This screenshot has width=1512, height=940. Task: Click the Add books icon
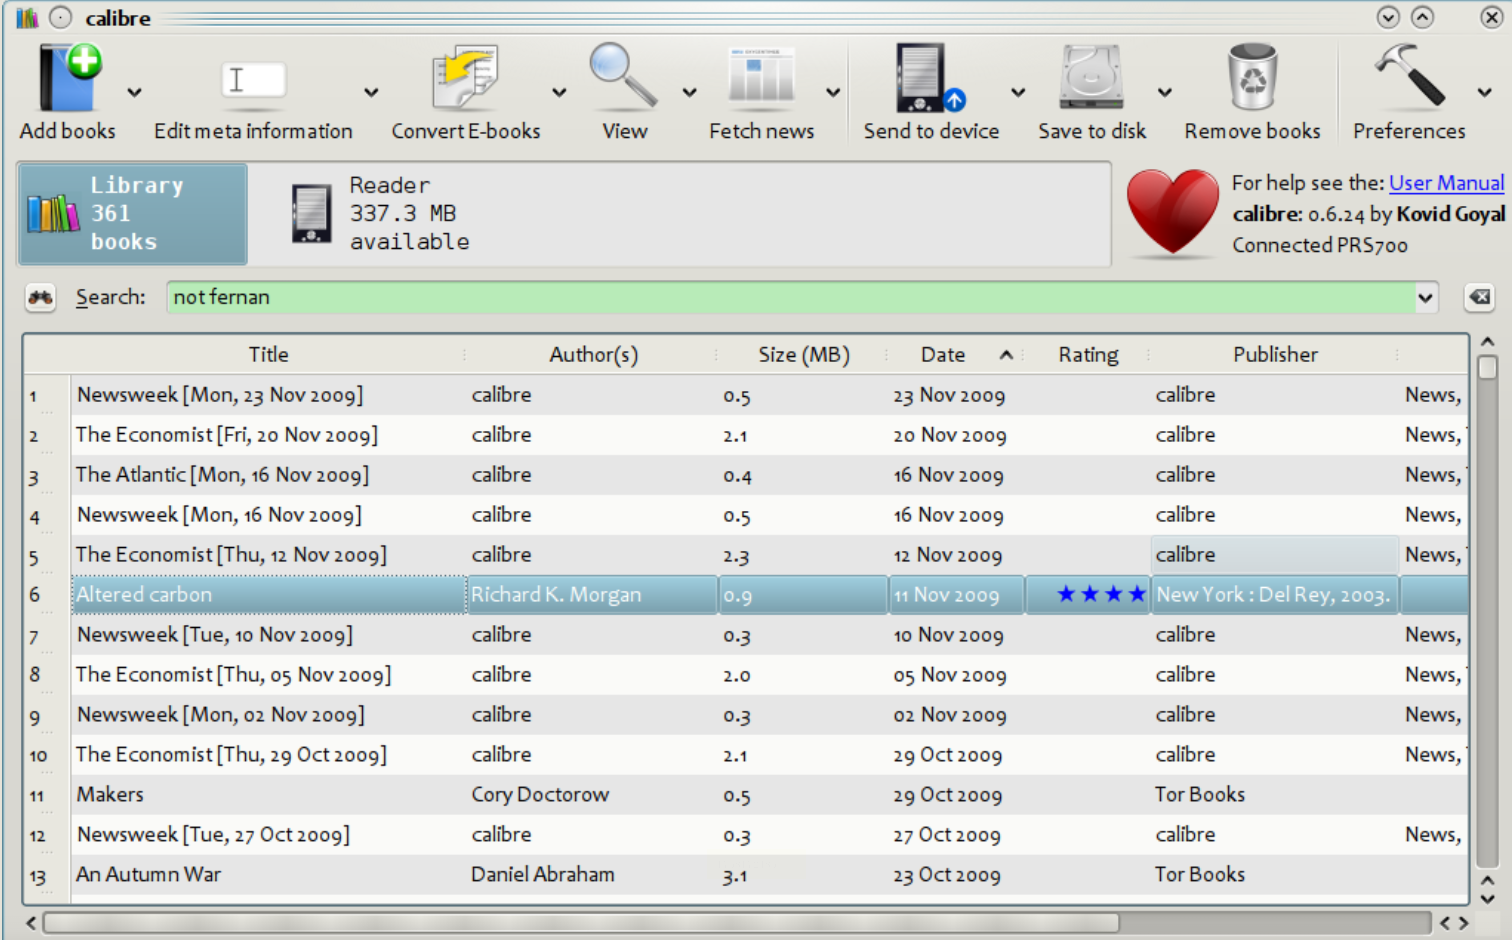[69, 77]
